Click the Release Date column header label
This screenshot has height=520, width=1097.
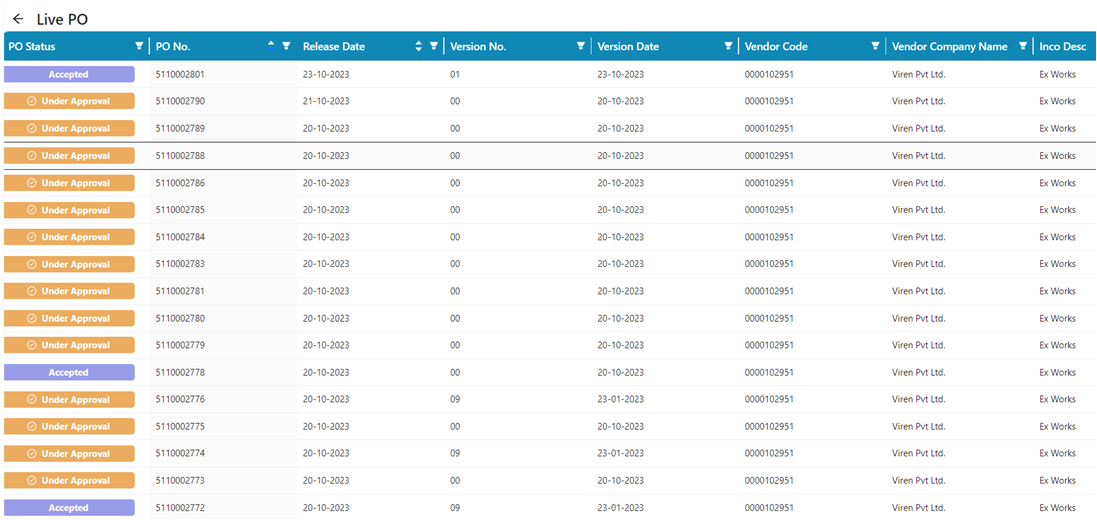click(x=334, y=47)
